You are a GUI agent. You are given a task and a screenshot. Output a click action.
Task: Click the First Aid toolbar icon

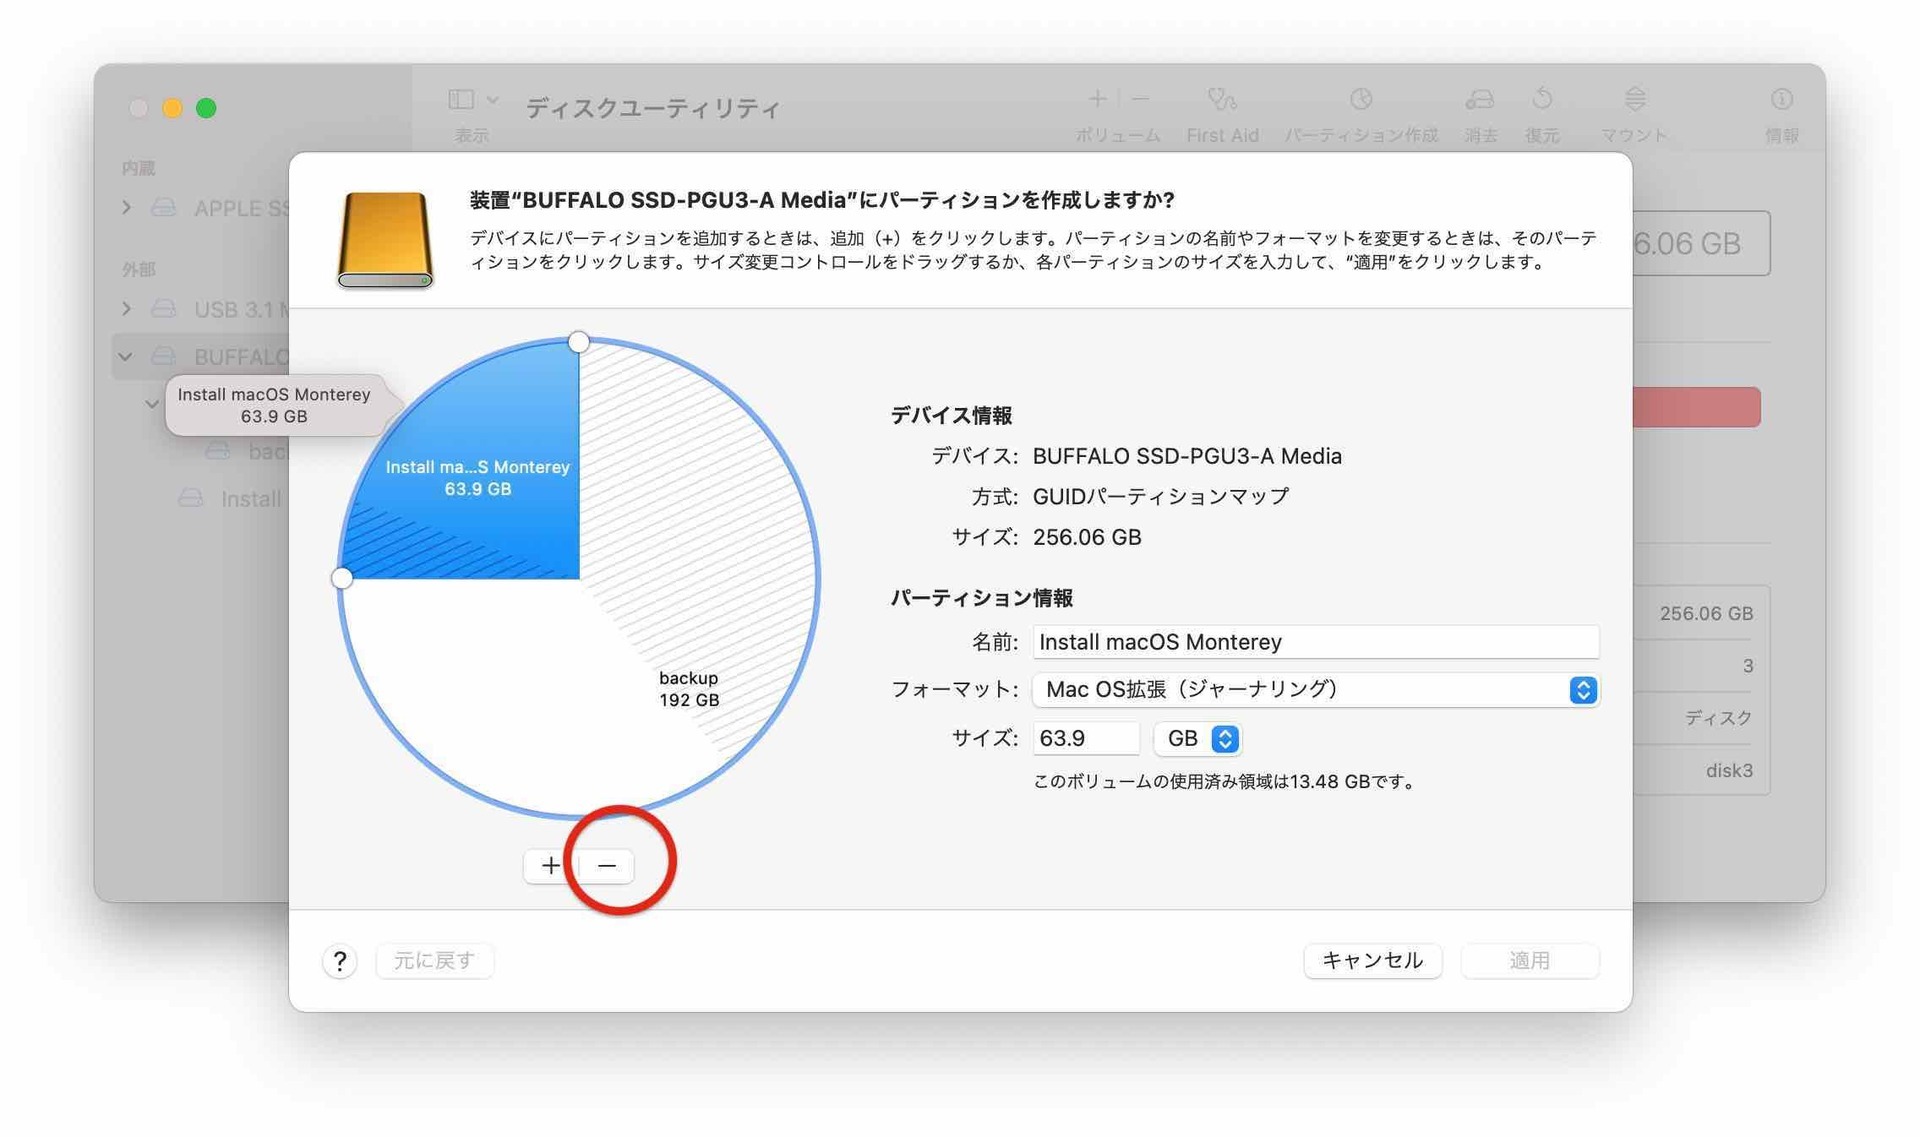1222,99
